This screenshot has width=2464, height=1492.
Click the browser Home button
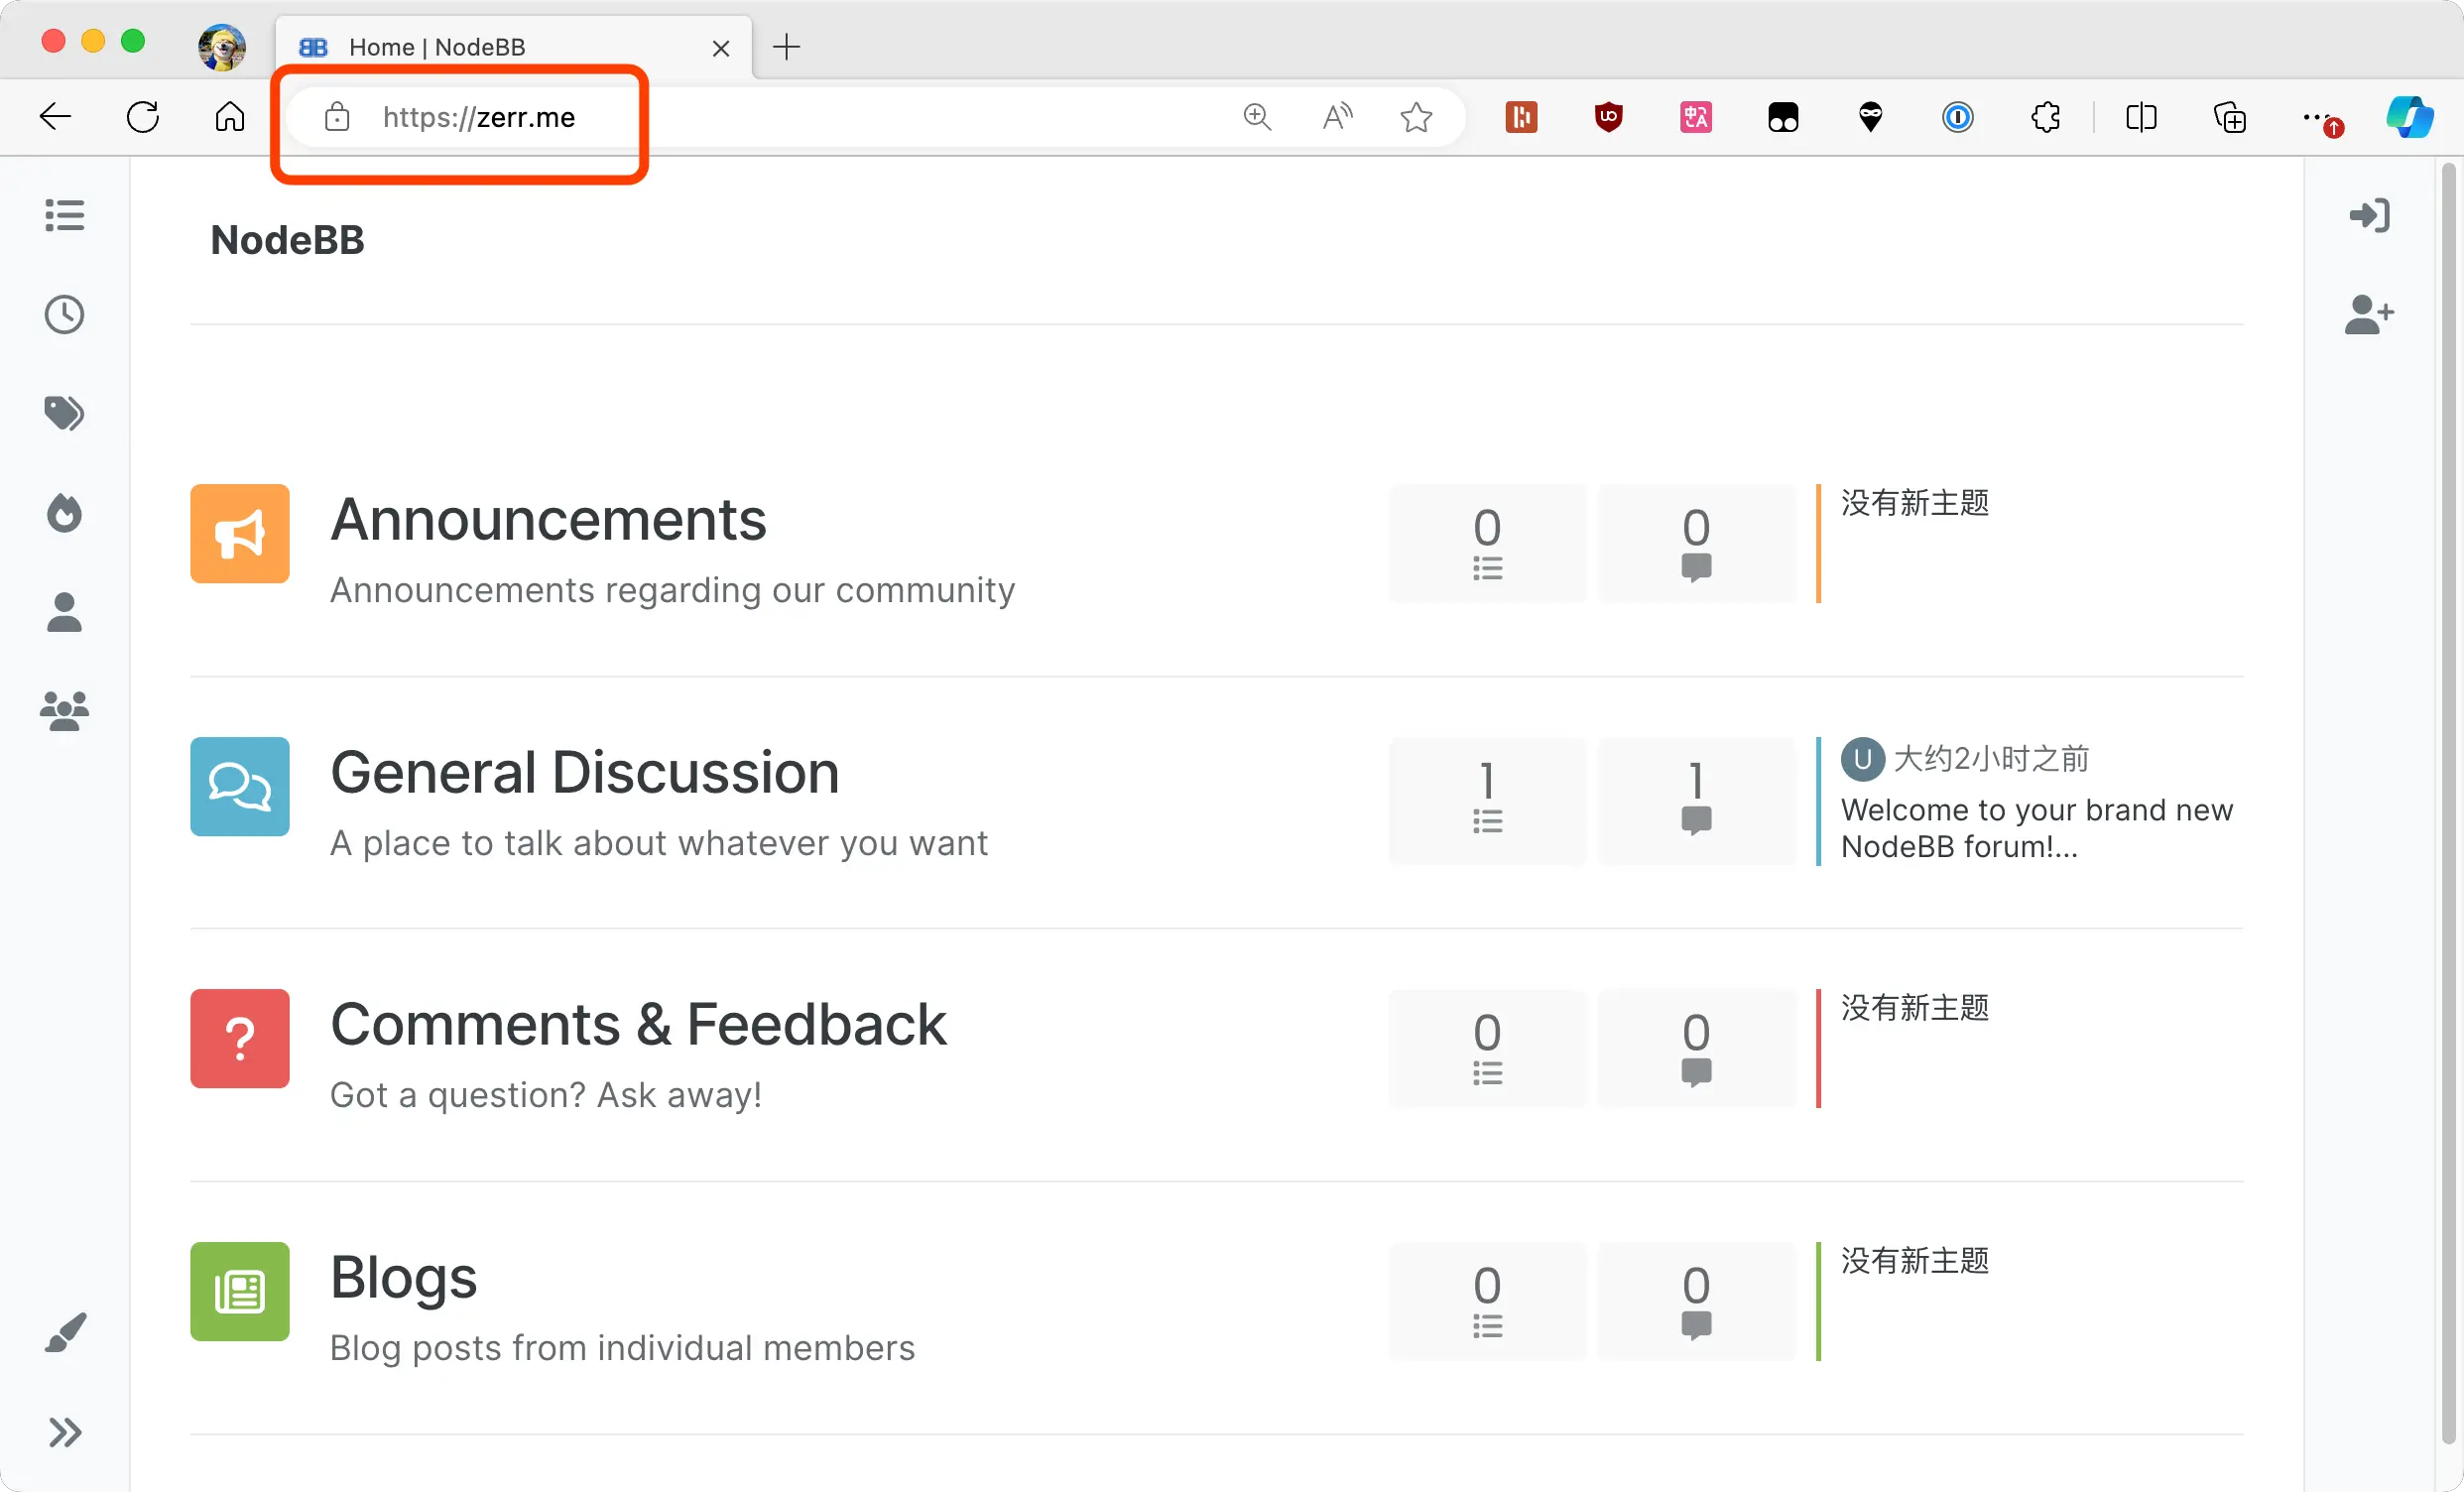point(230,117)
